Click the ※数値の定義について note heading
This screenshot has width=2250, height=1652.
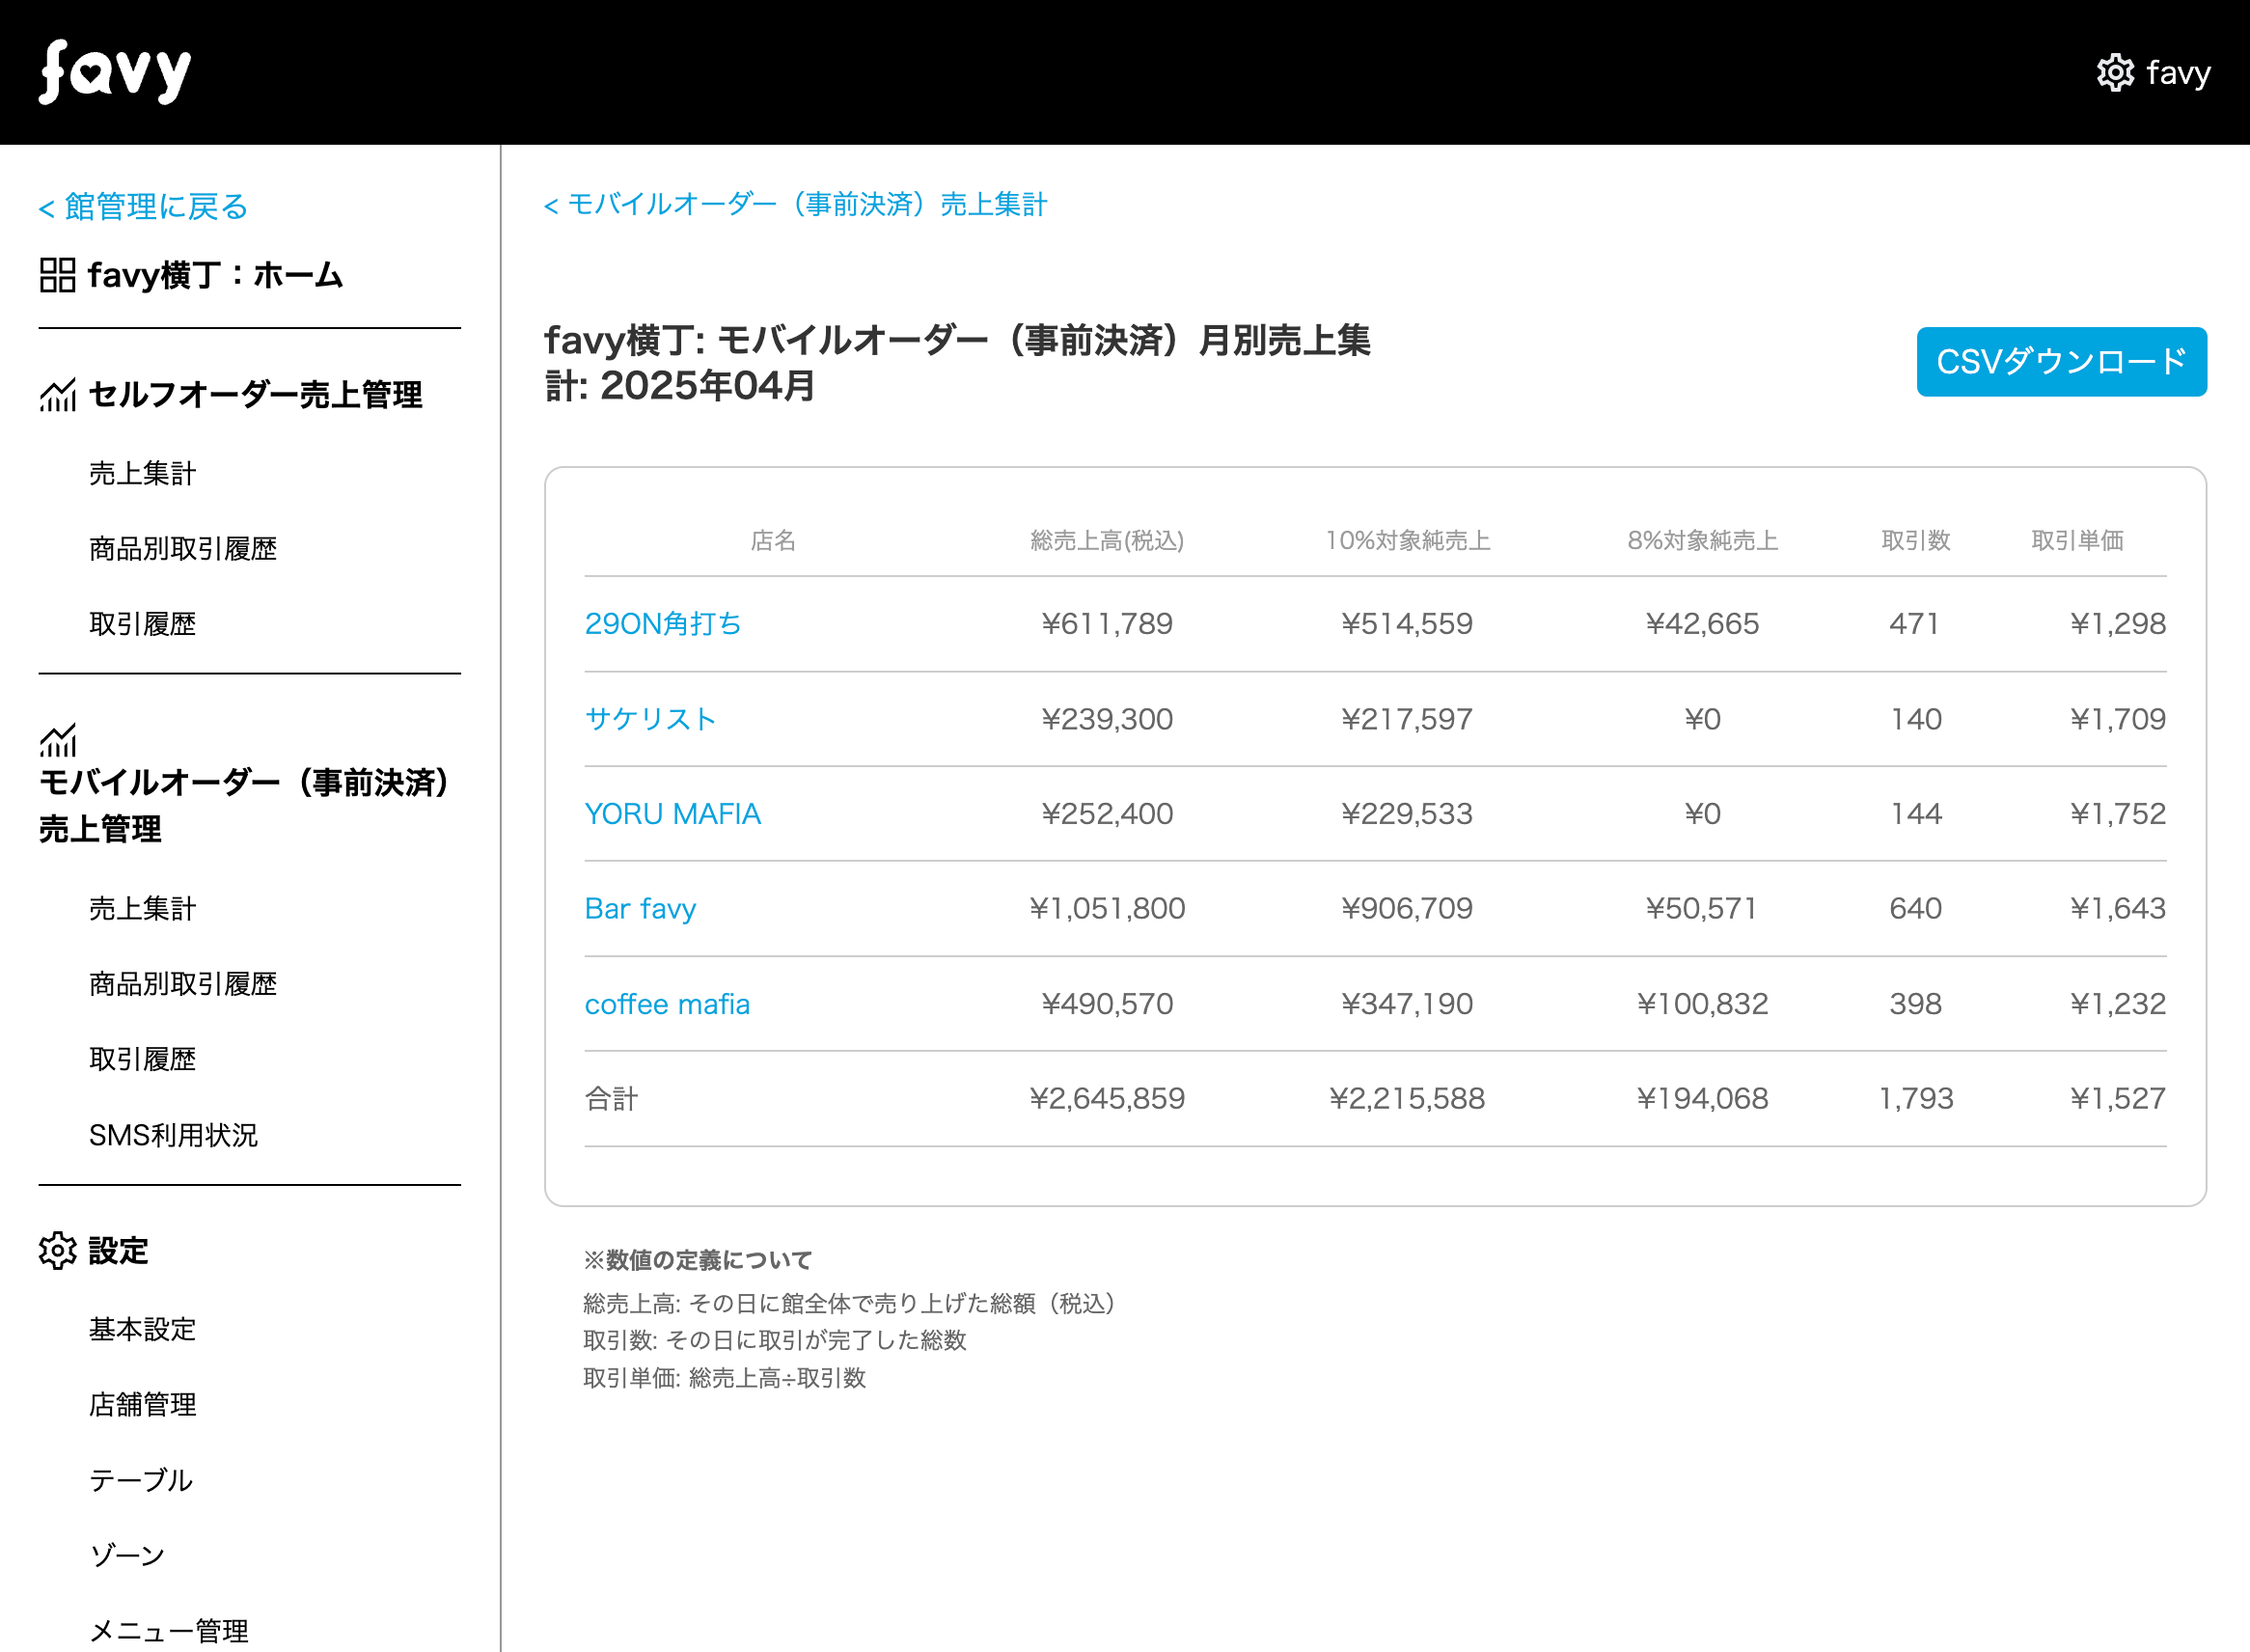[x=697, y=1260]
